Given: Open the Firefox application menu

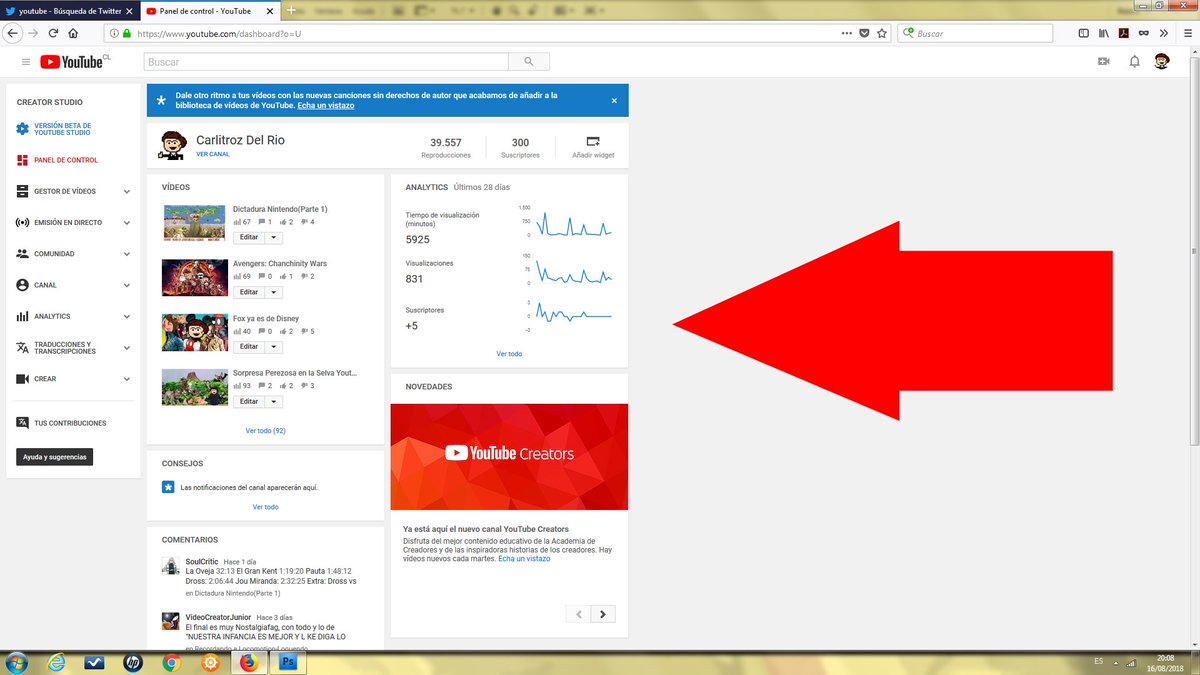Looking at the screenshot, I should (1186, 33).
